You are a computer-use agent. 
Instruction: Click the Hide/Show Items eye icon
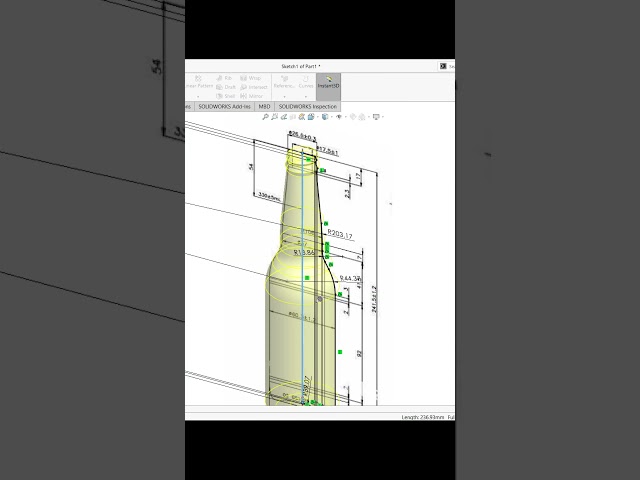[339, 117]
